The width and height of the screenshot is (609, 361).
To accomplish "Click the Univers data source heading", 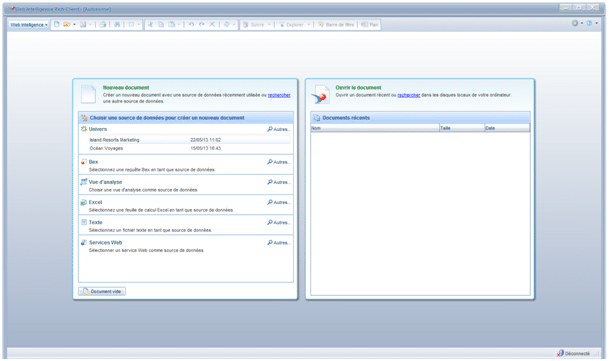I will click(x=97, y=129).
